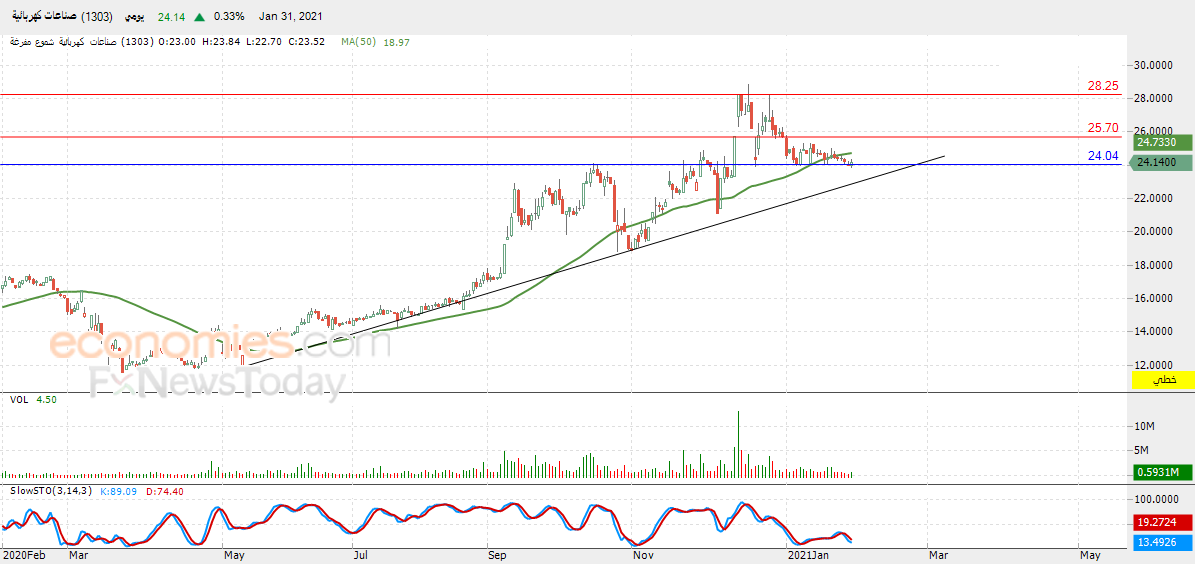1195x564 pixels.
Task: Click the blue 24.04 support level label
Action: 1103,155
